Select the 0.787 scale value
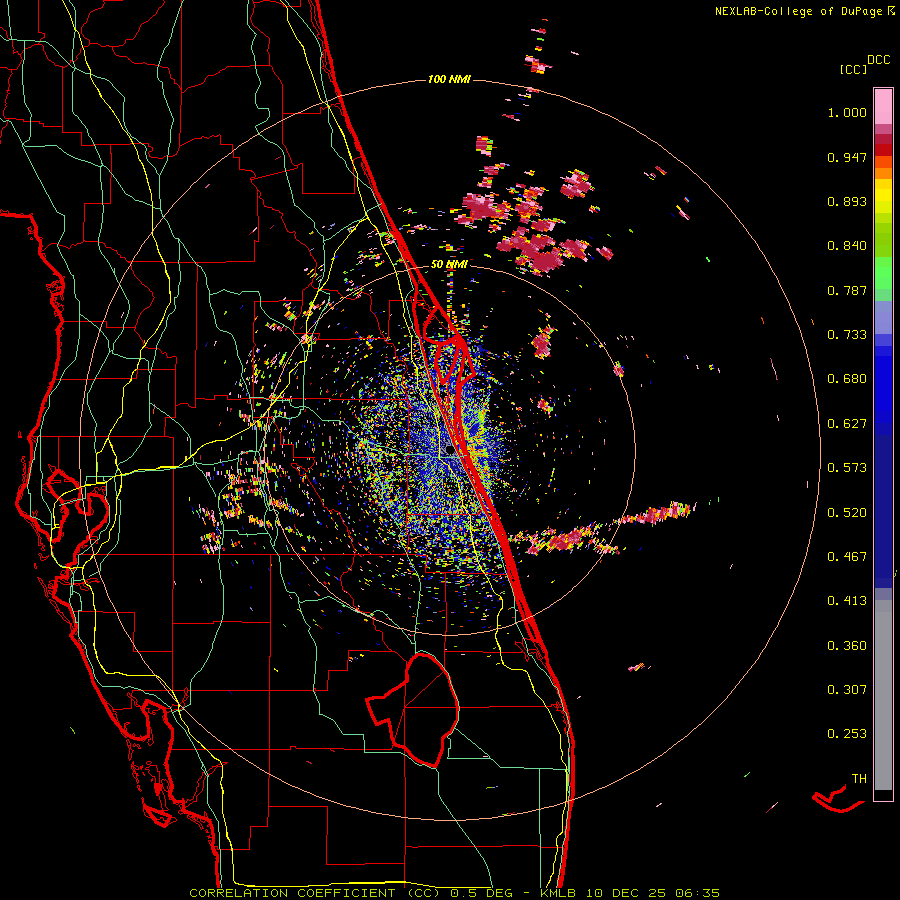Image resolution: width=900 pixels, height=900 pixels. pos(847,290)
